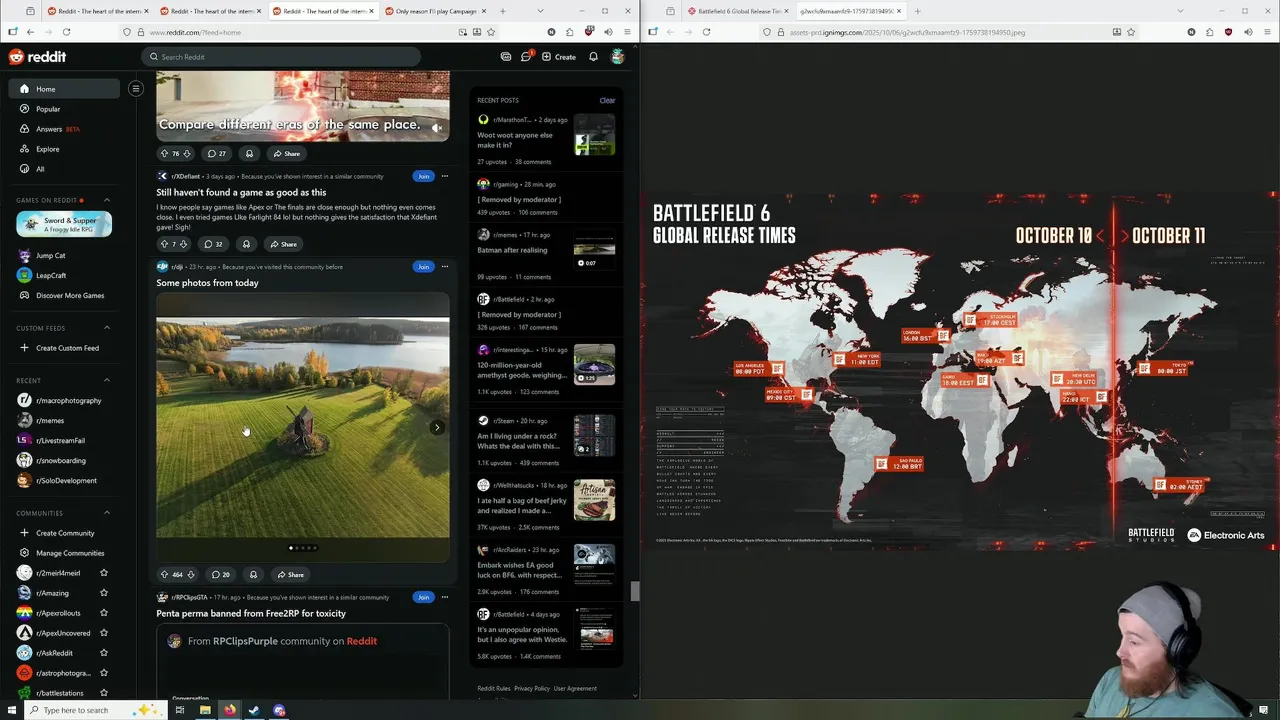The height and width of the screenshot is (720, 1280).
Task: Collapse the Reddit left navigation sidebar
Action: tap(136, 88)
